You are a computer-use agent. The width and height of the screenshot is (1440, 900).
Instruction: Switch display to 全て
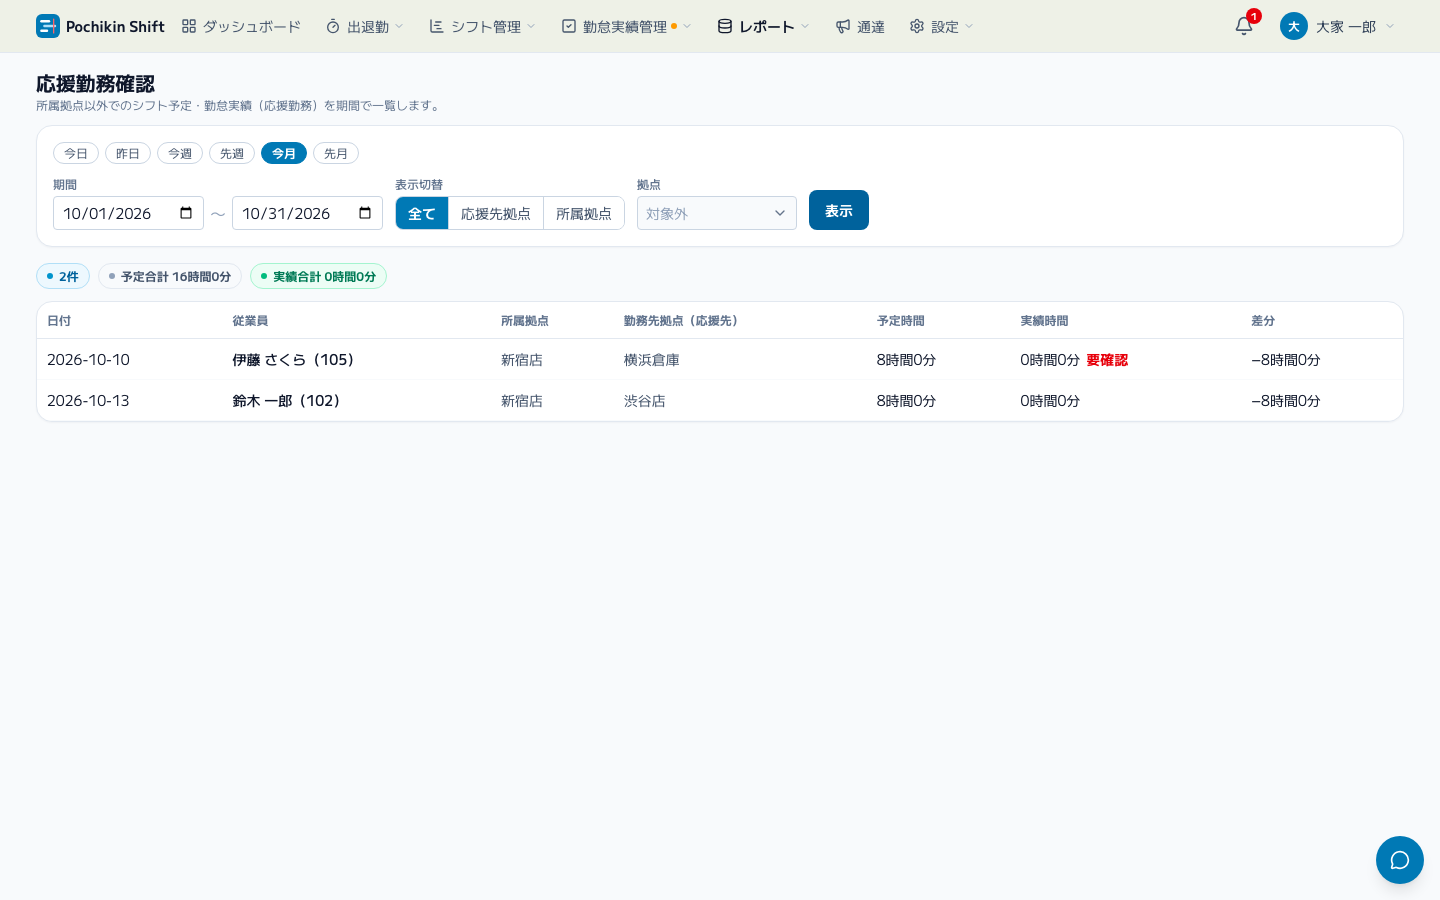click(x=422, y=213)
